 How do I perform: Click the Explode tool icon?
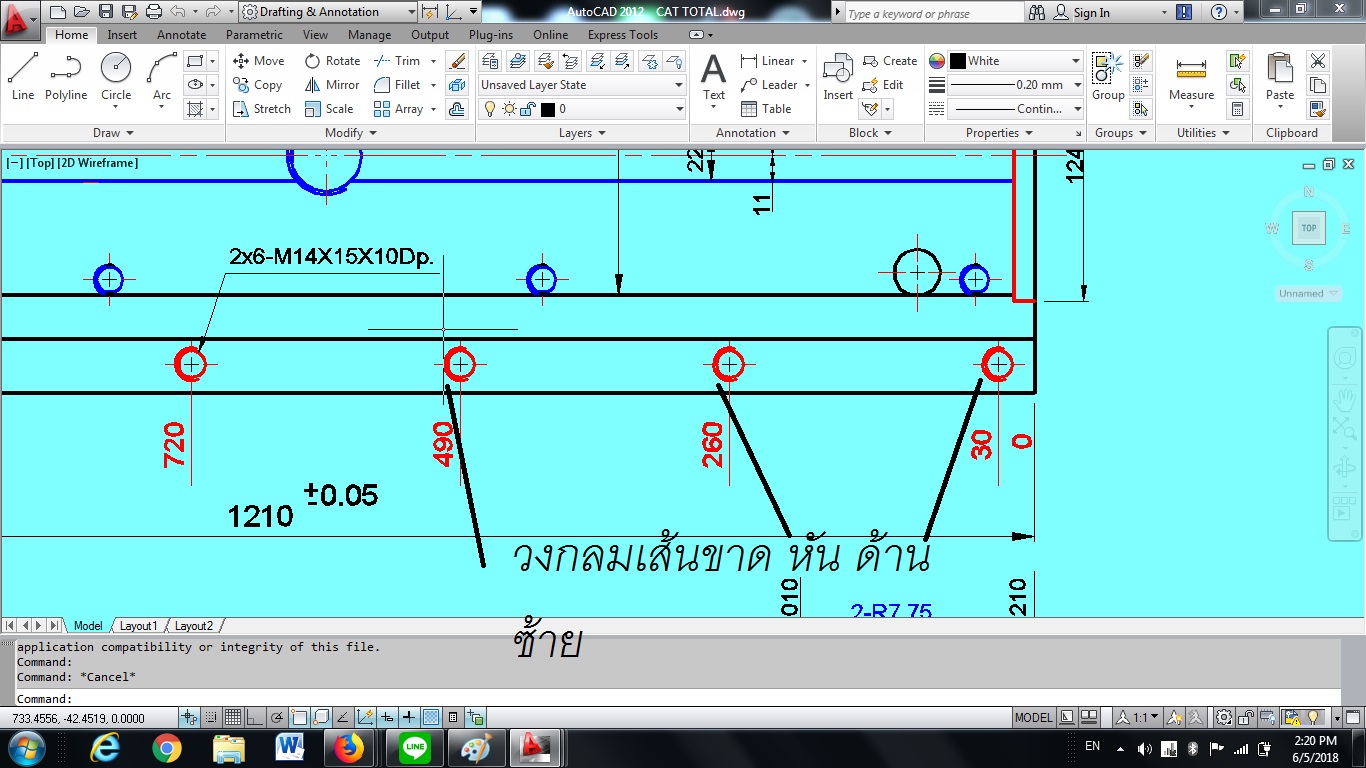pos(457,85)
